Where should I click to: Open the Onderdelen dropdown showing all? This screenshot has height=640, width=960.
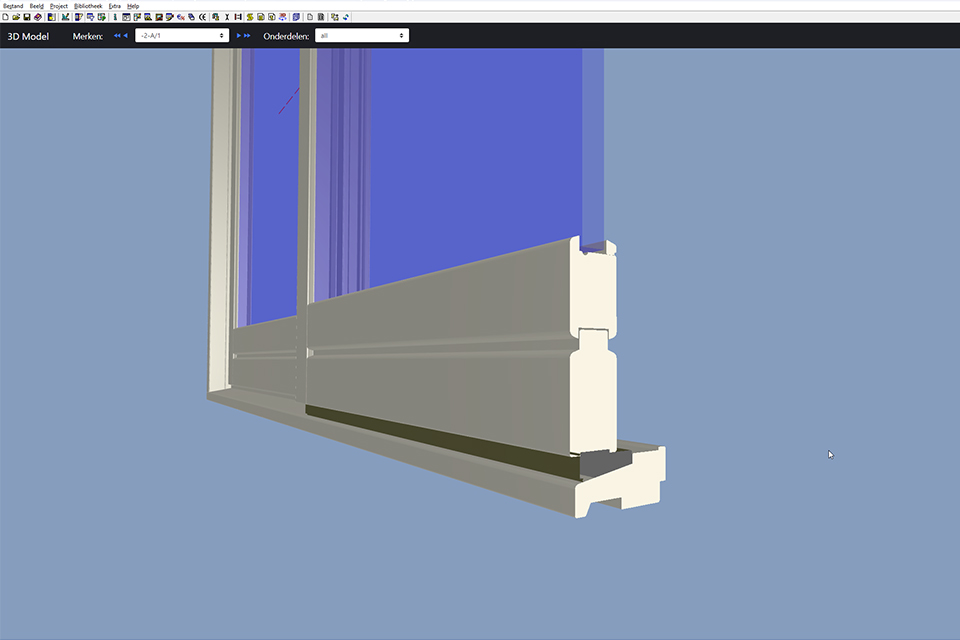tap(361, 36)
